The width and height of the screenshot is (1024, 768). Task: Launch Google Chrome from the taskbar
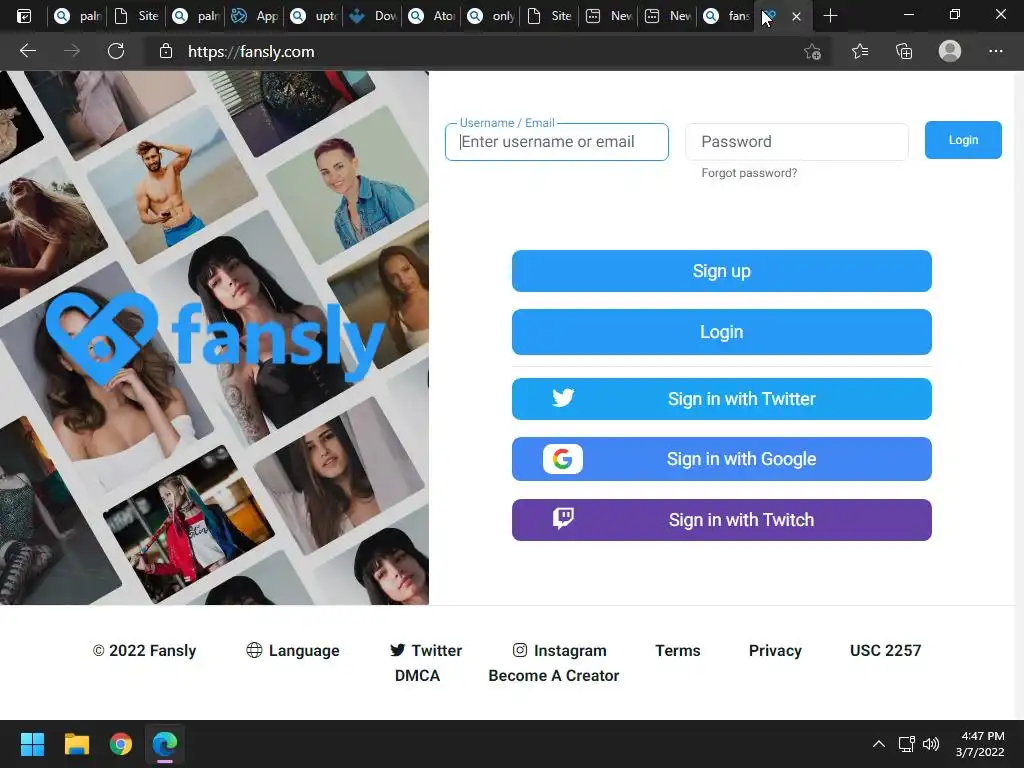tap(121, 744)
